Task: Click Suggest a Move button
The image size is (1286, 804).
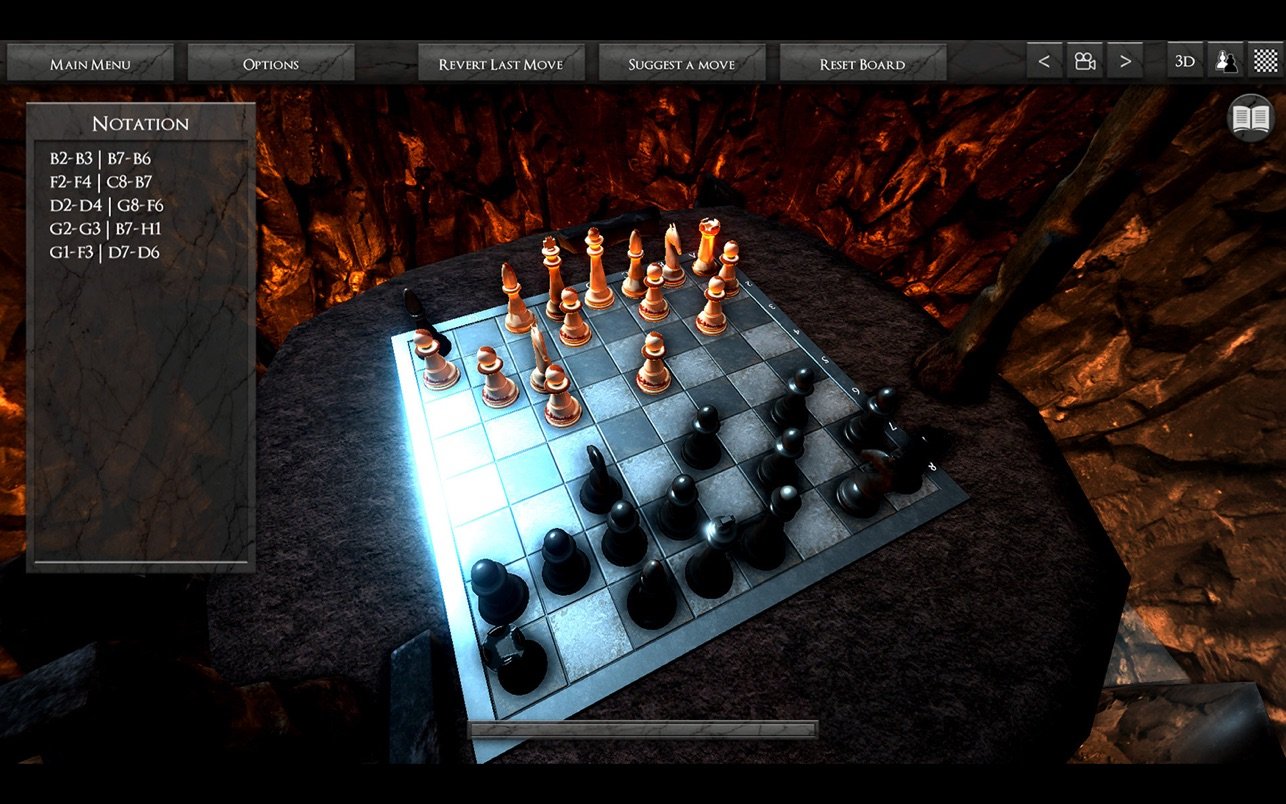Action: (681, 64)
